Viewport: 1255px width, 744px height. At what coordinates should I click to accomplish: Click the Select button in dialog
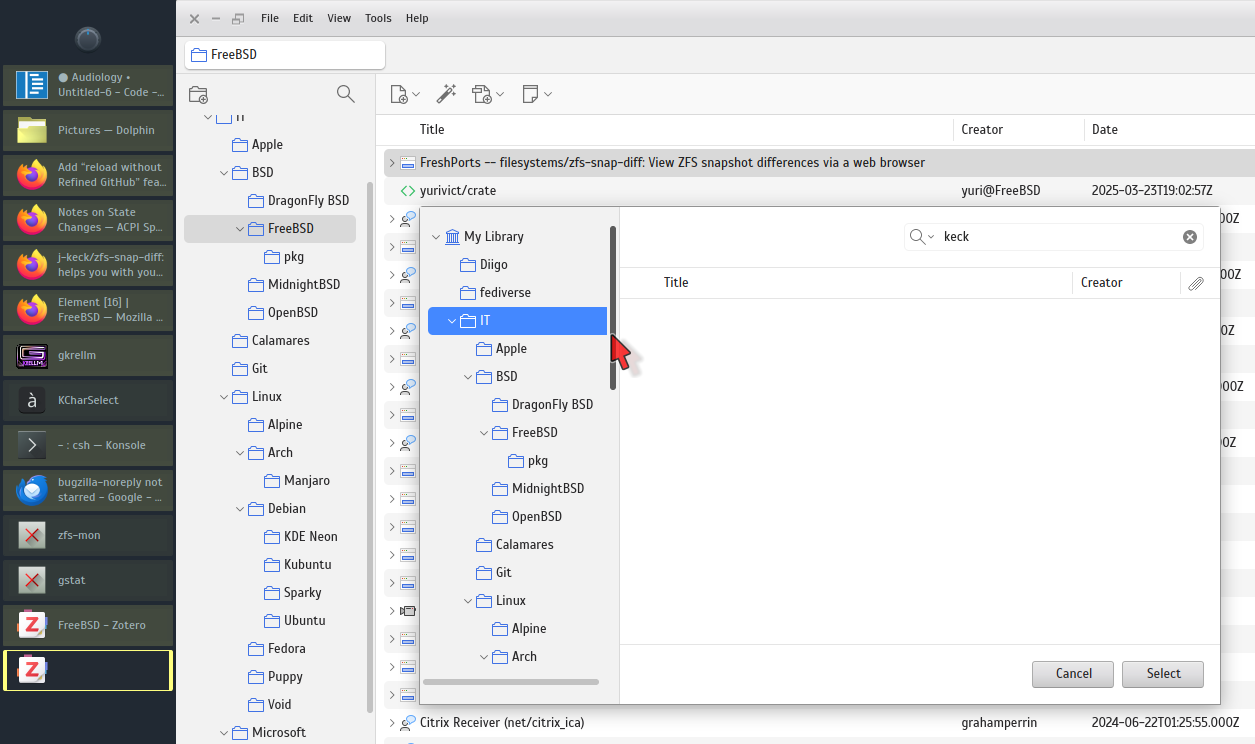tap(1163, 674)
